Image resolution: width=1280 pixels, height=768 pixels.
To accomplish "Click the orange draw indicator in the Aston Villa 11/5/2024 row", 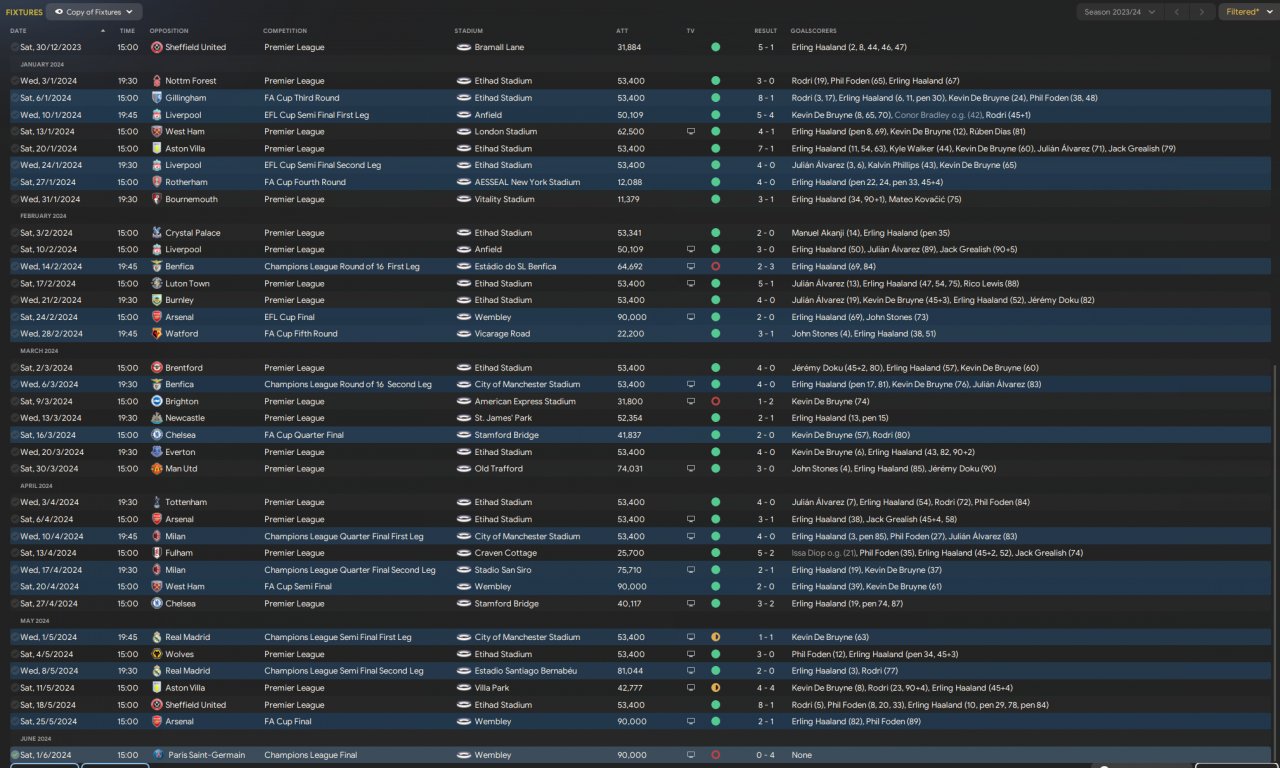I will click(x=715, y=688).
